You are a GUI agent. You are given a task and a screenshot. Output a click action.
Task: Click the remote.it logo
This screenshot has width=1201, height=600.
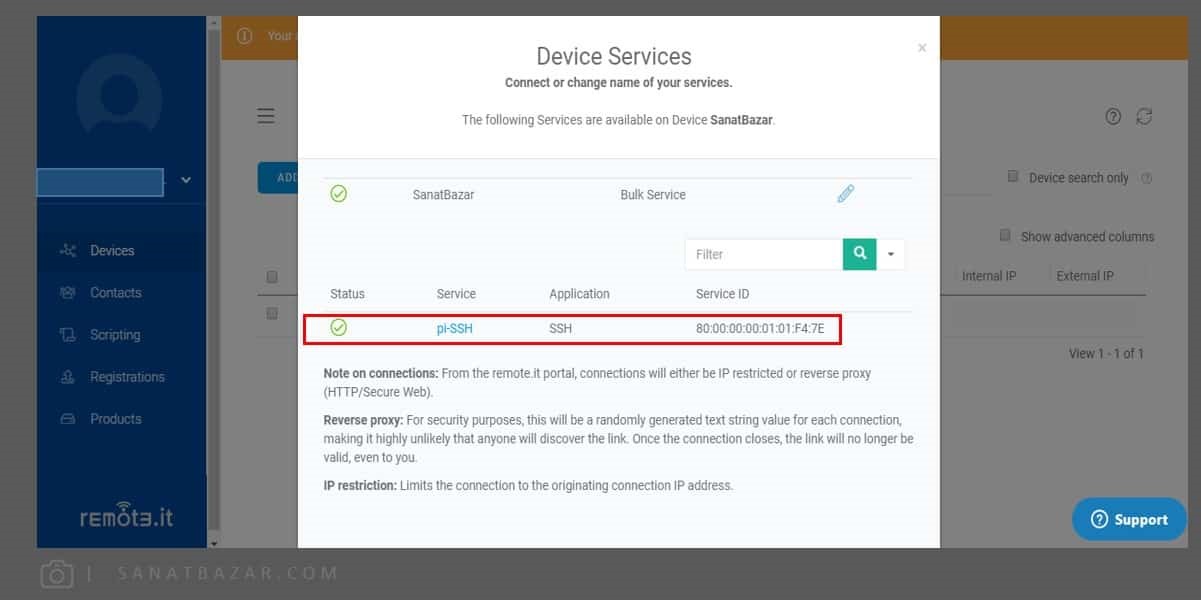click(x=127, y=514)
